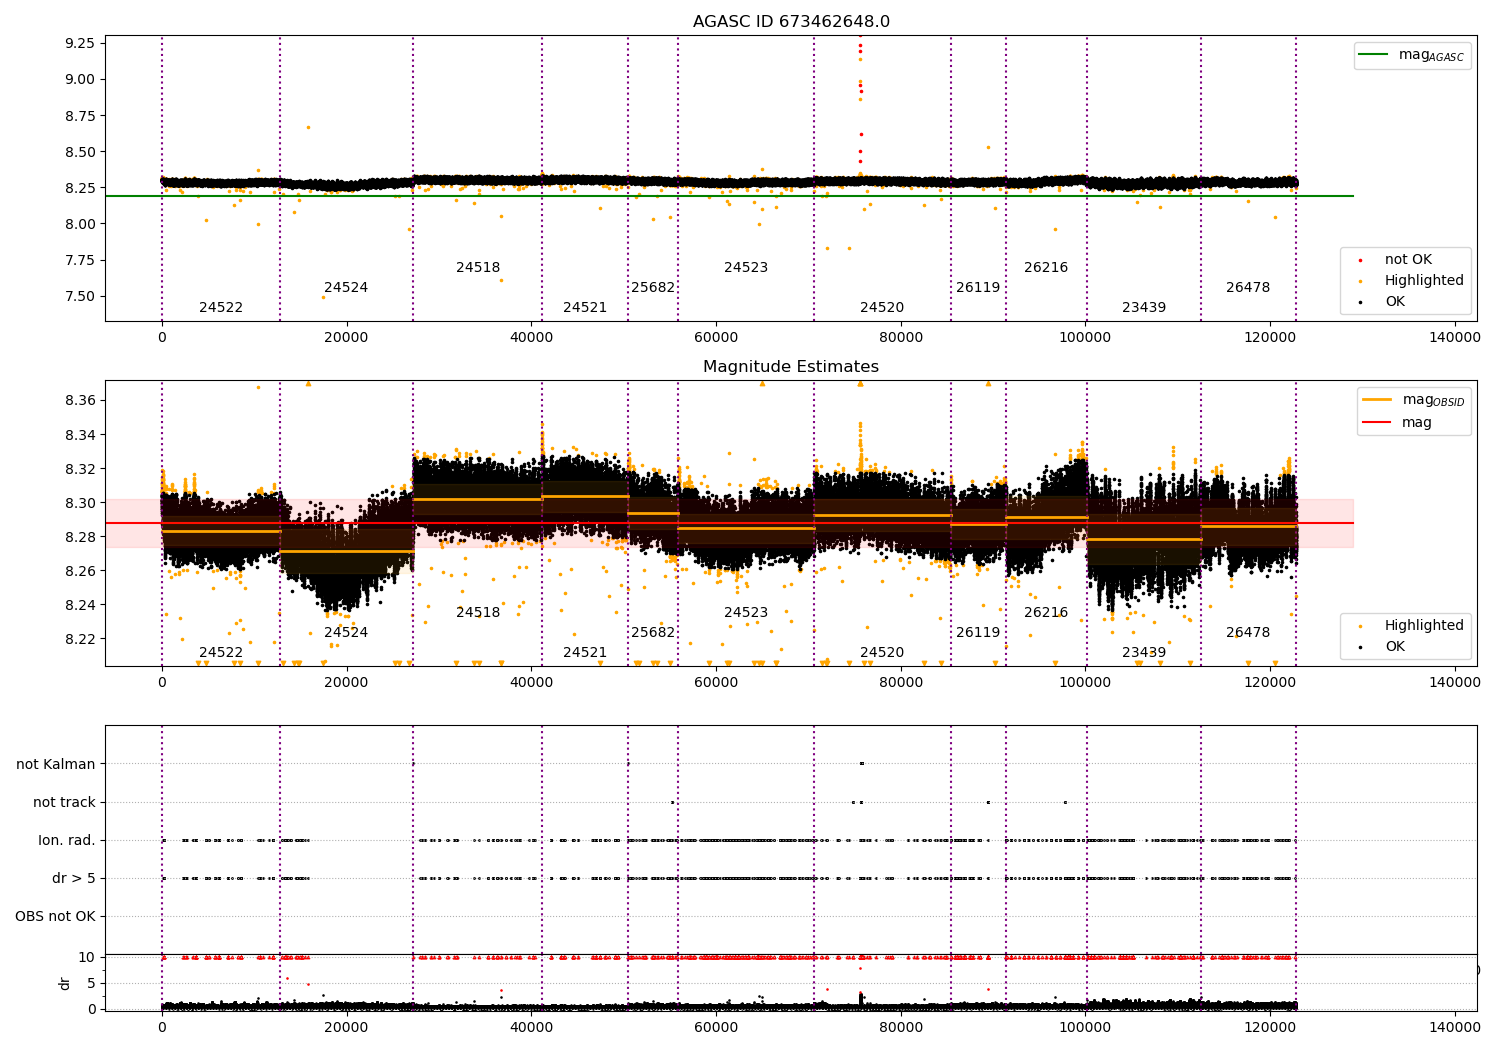Click the 'not track' axis label
Image resolution: width=1500 pixels, height=1050 pixels.
point(64,802)
